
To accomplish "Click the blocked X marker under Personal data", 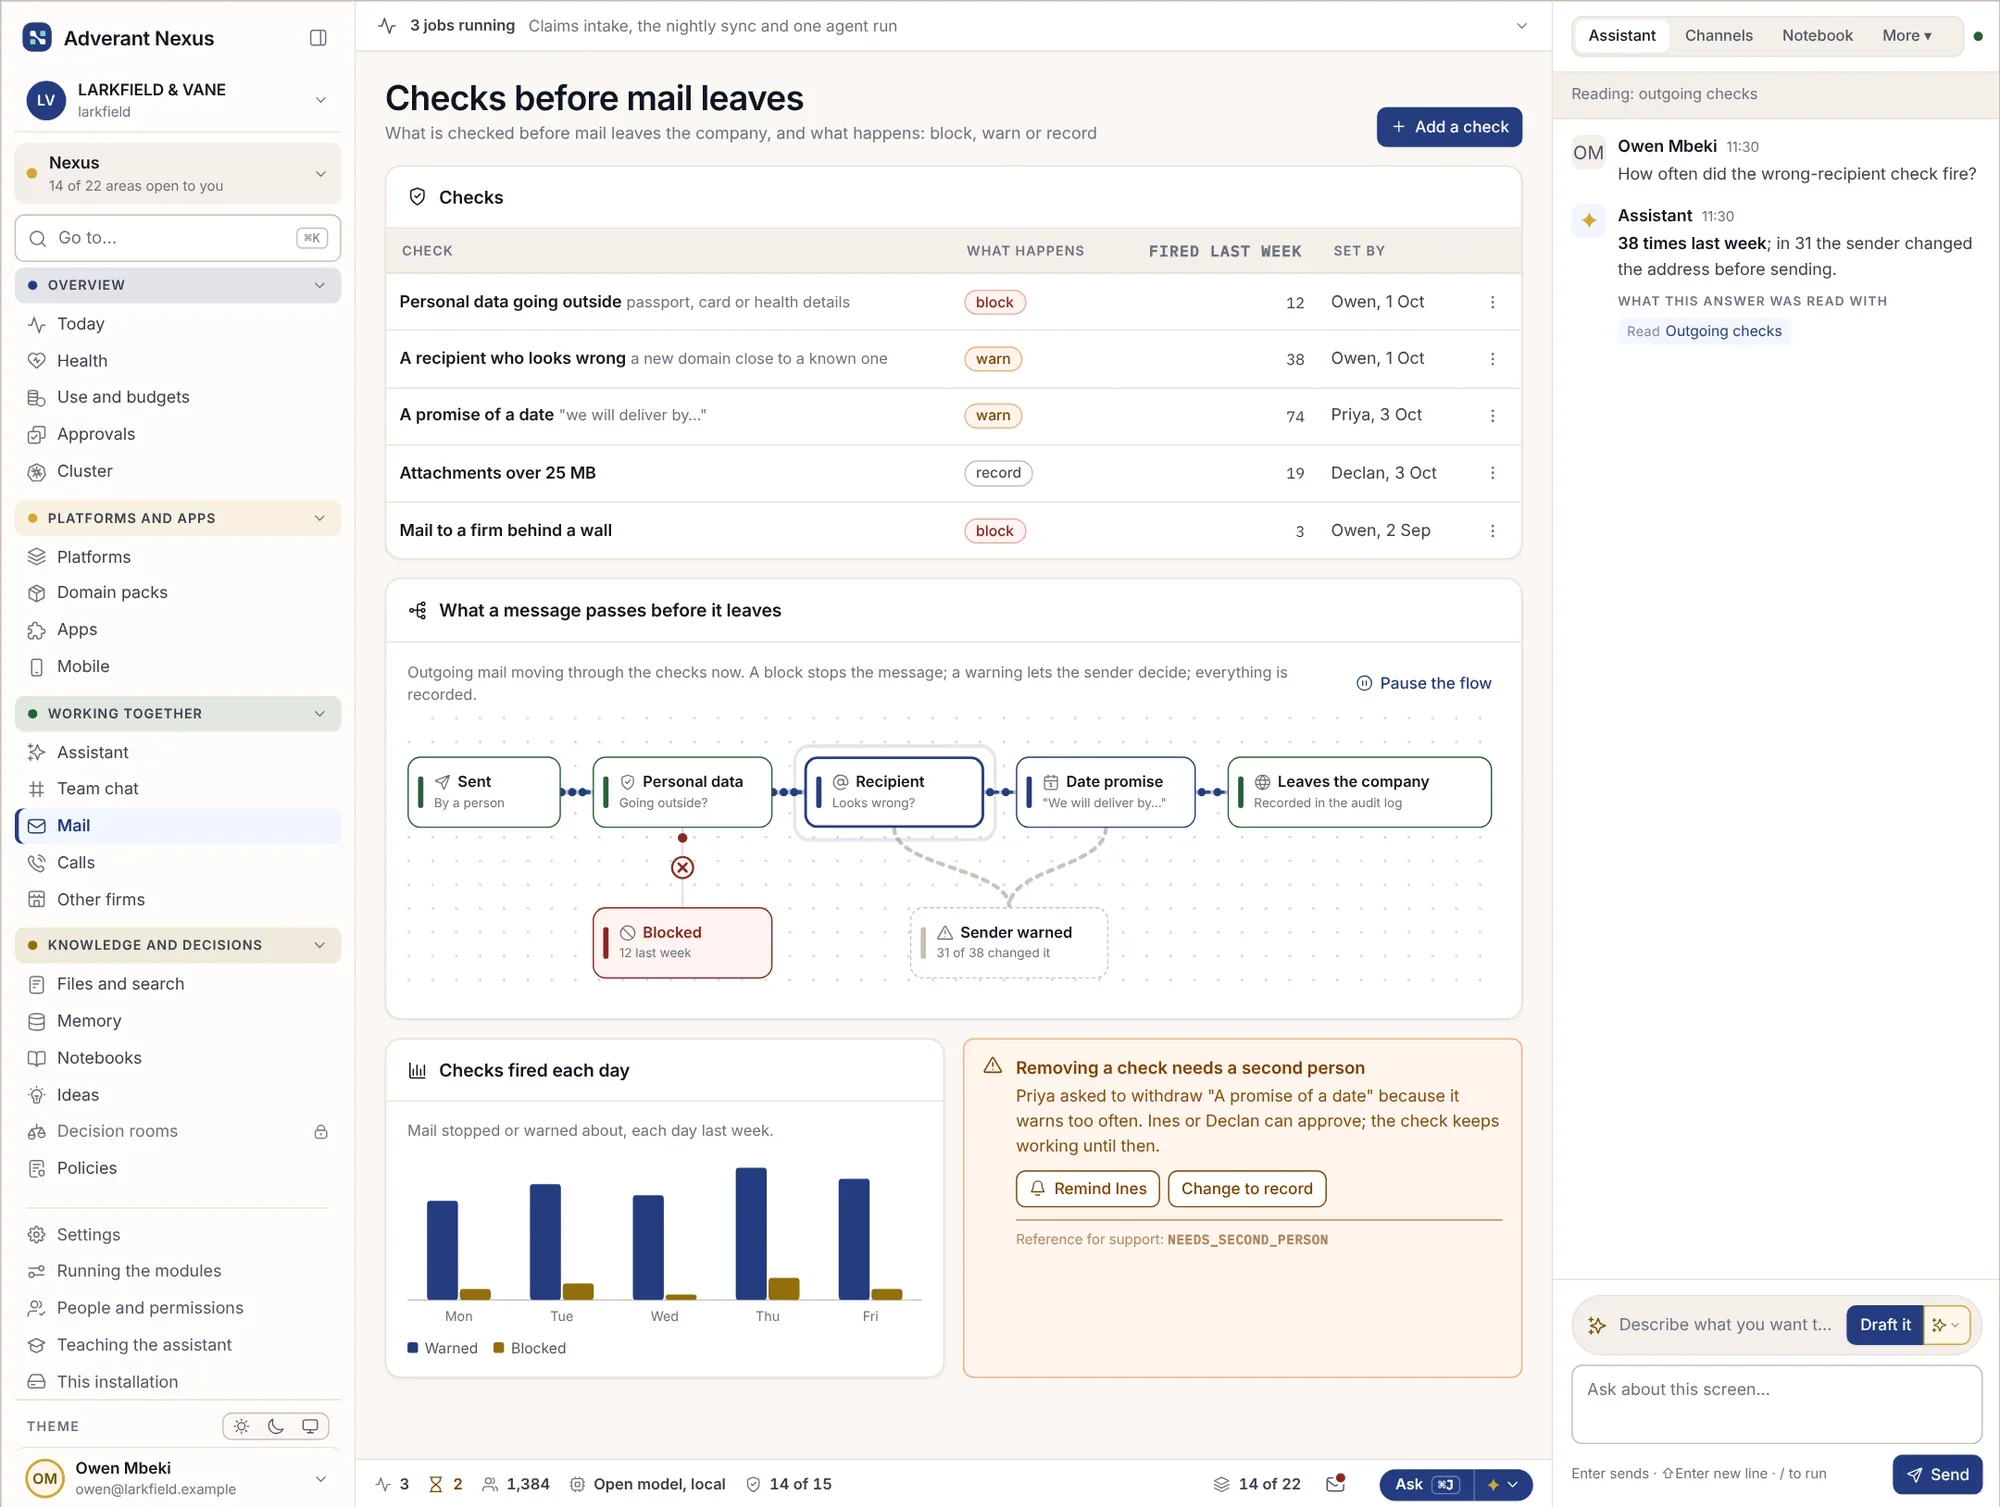I will 682,867.
